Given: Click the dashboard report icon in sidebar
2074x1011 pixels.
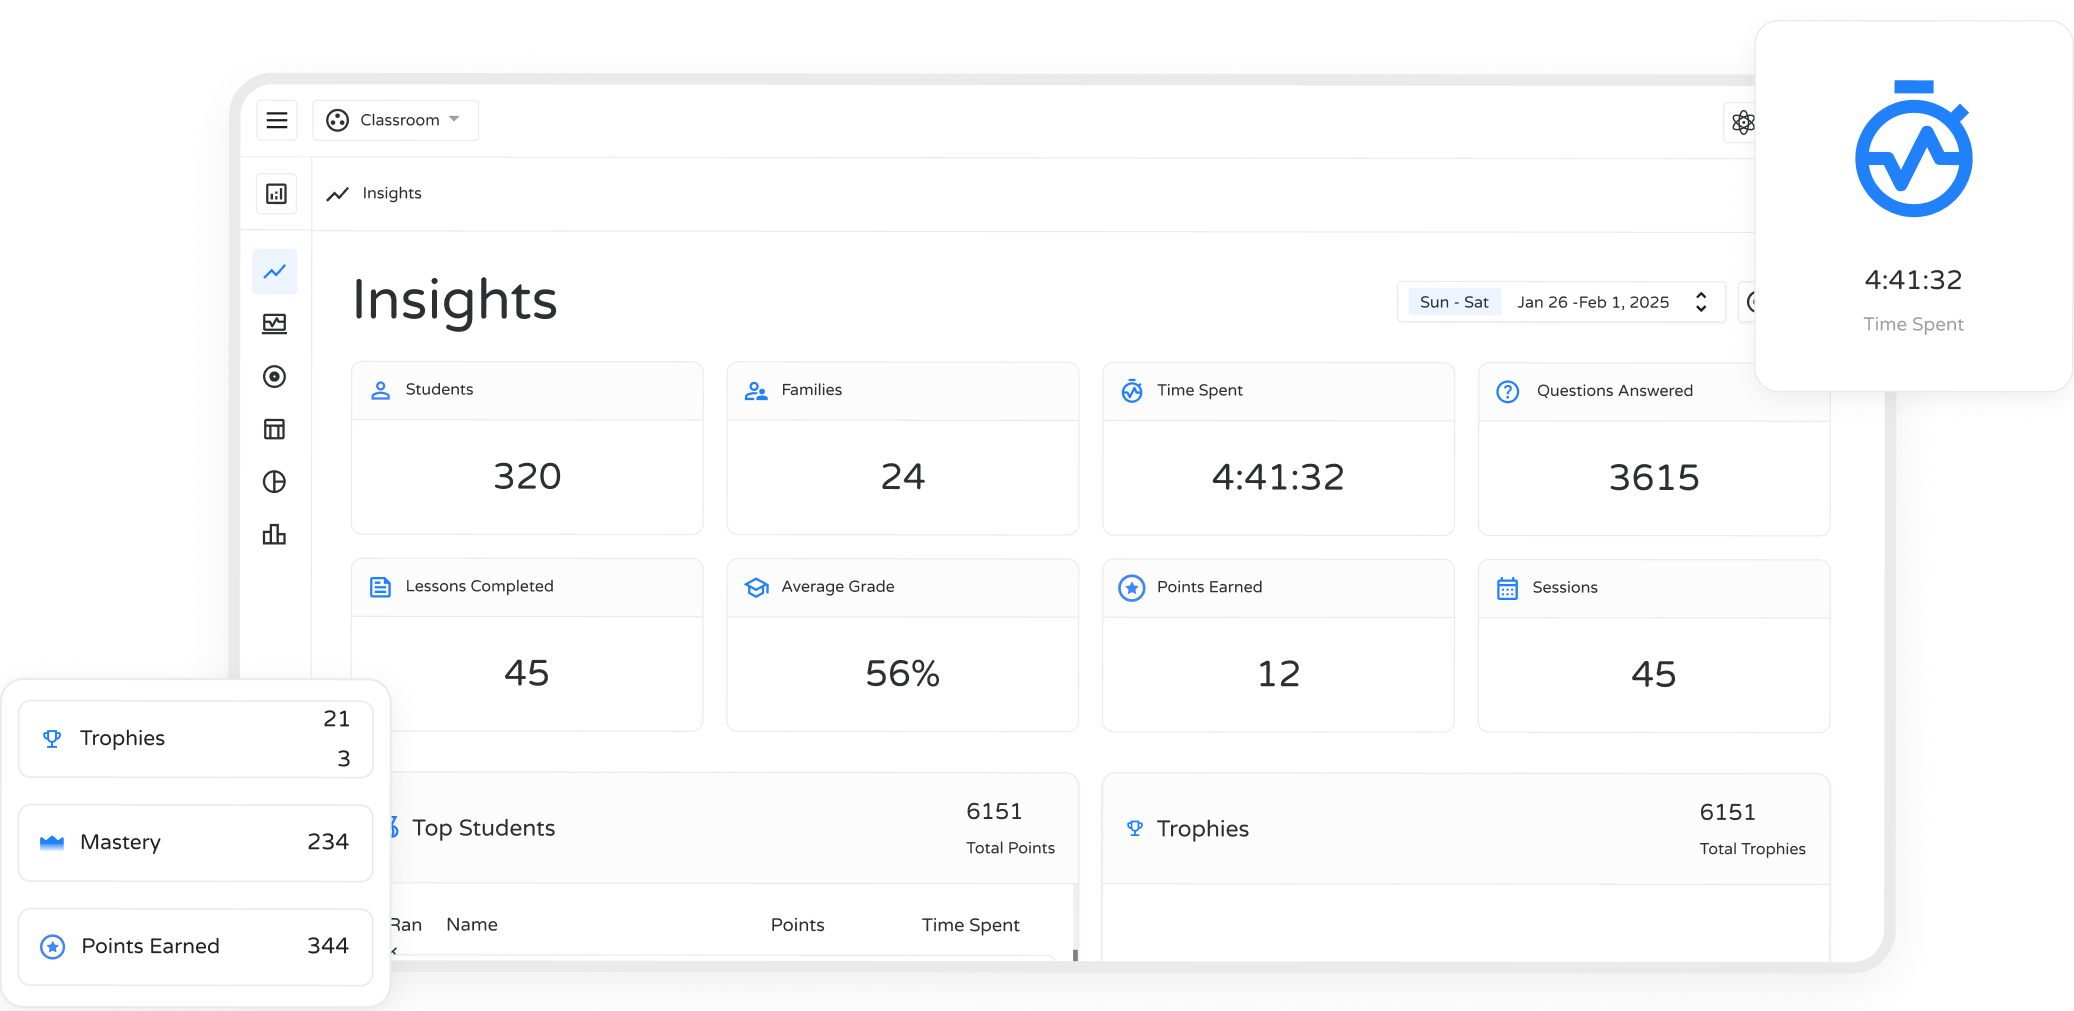Looking at the screenshot, I should [x=276, y=194].
